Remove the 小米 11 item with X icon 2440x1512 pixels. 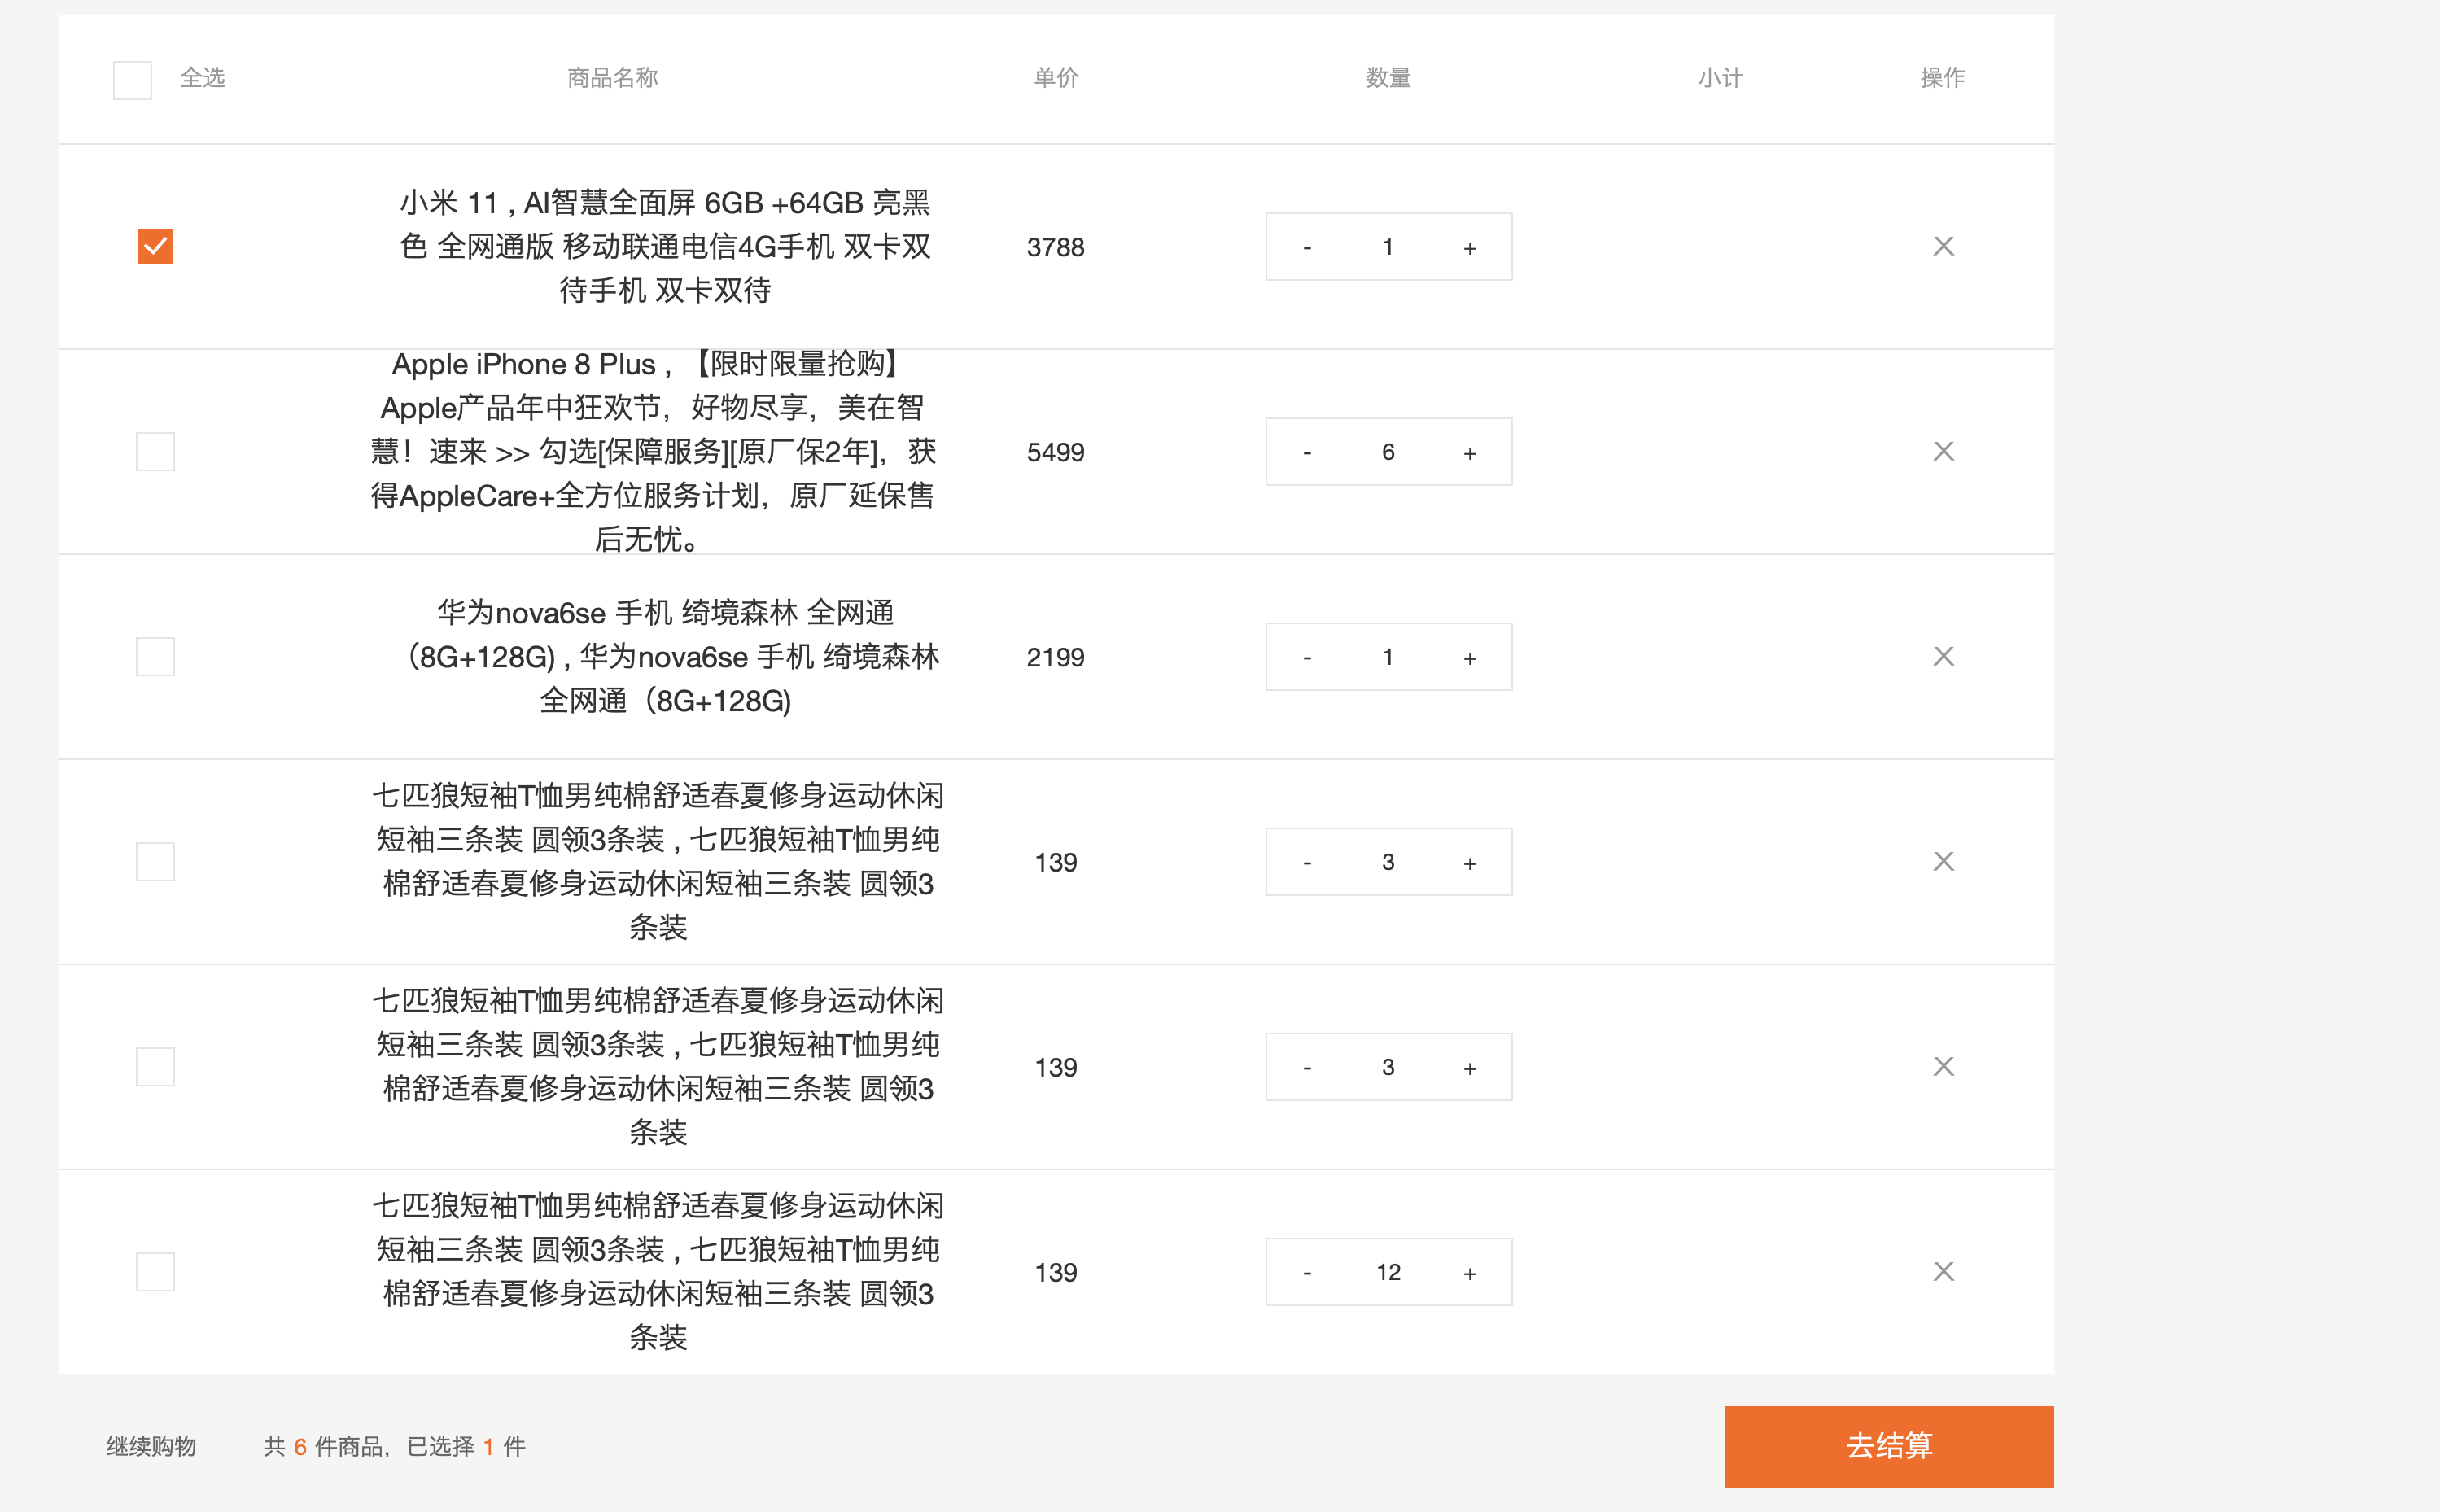tap(1942, 246)
